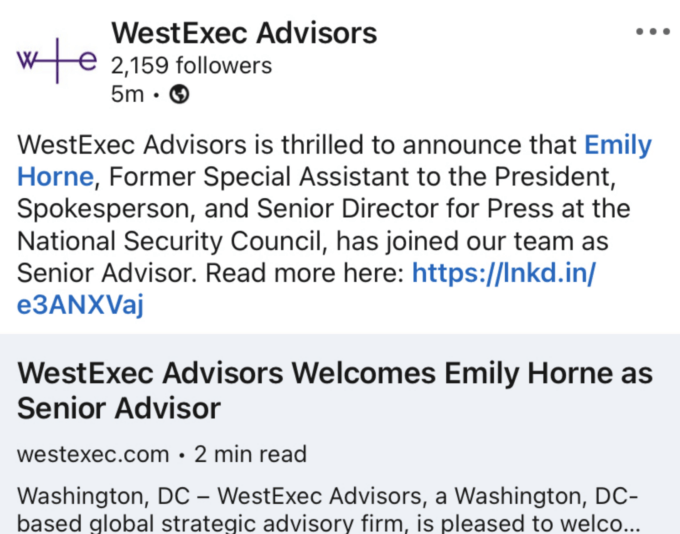Open article titled WestExec Advisors Welcomes Emily Horne
680x534 pixels.
[335, 373]
